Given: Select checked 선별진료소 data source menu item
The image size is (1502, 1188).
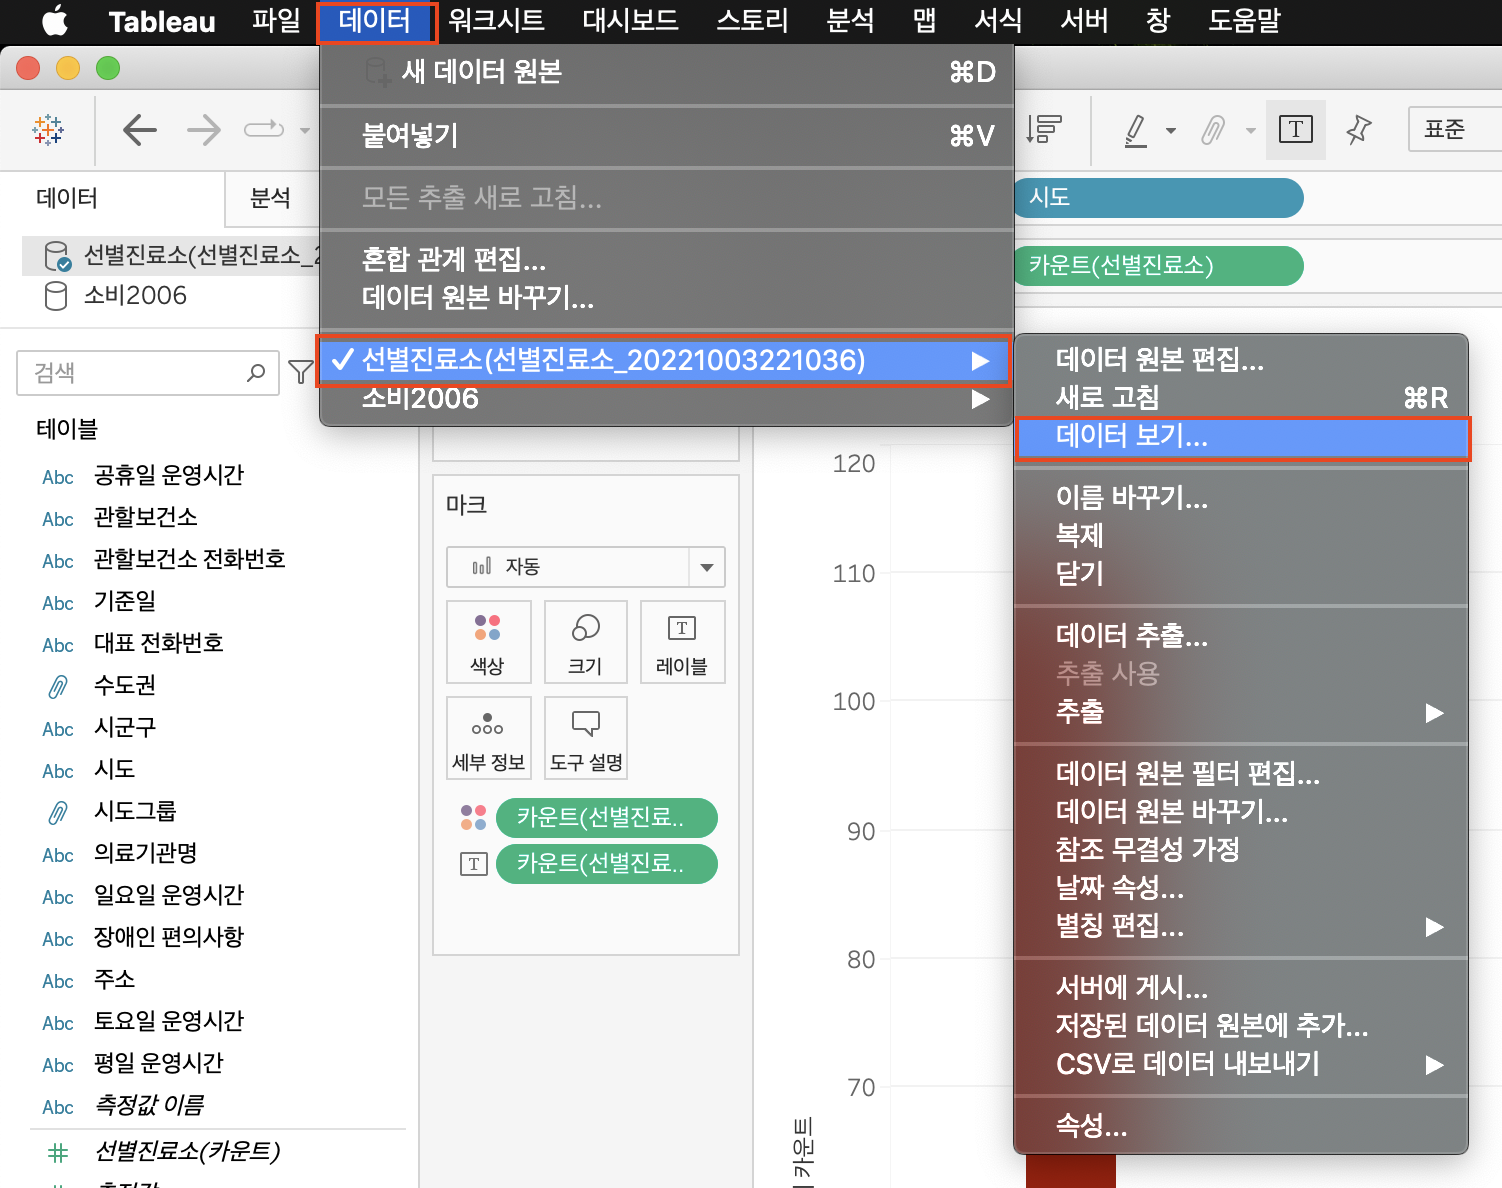Looking at the screenshot, I should coord(664,360).
